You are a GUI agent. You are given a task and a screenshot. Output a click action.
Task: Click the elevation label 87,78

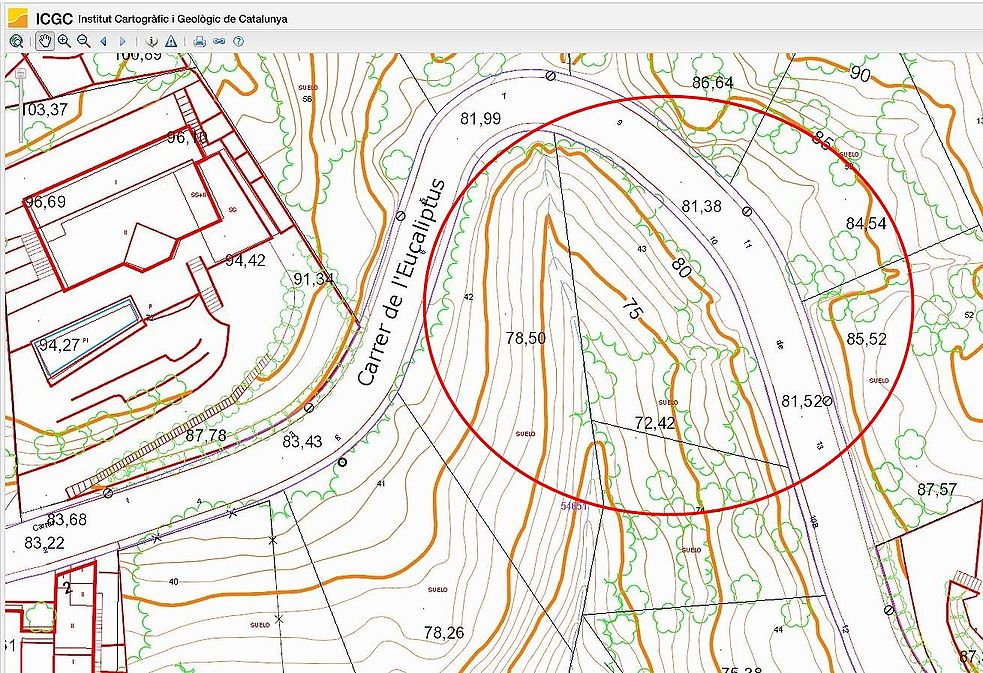pos(206,435)
